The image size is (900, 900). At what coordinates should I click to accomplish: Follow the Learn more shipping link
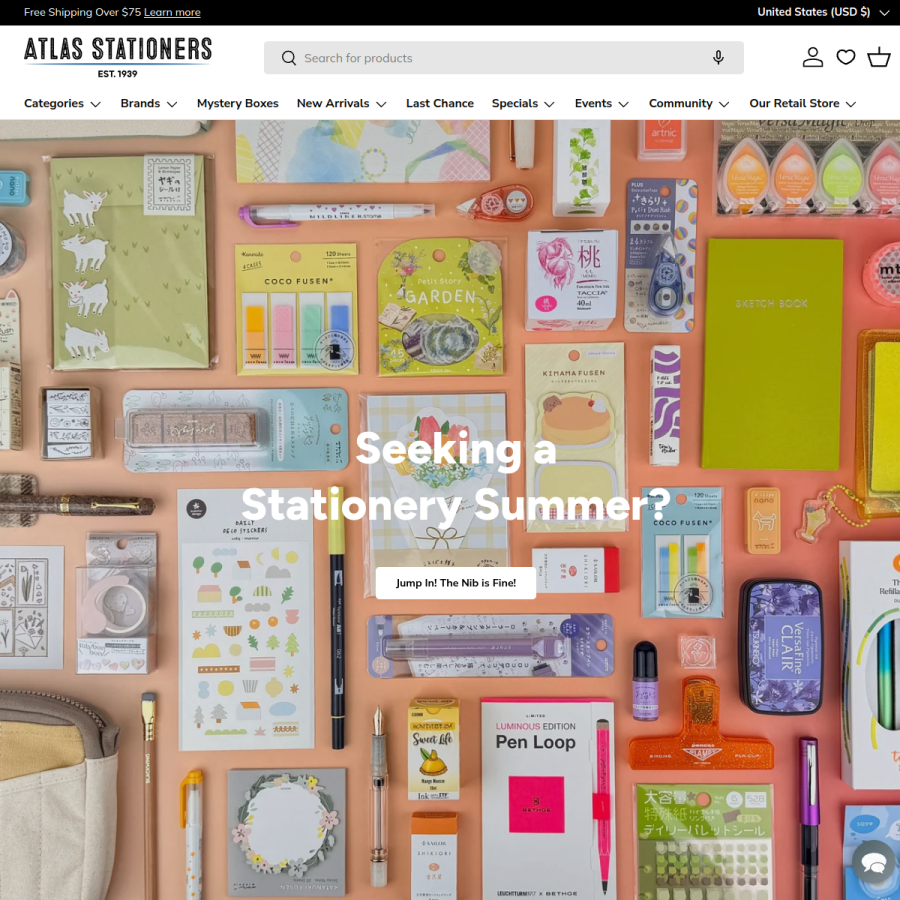click(172, 12)
